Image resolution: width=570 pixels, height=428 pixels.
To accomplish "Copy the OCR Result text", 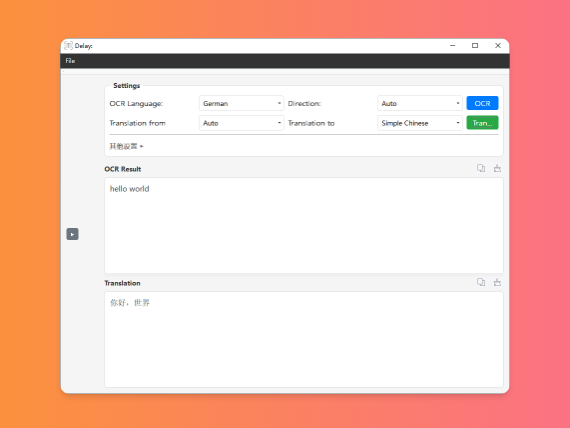I will pyautogui.click(x=481, y=168).
